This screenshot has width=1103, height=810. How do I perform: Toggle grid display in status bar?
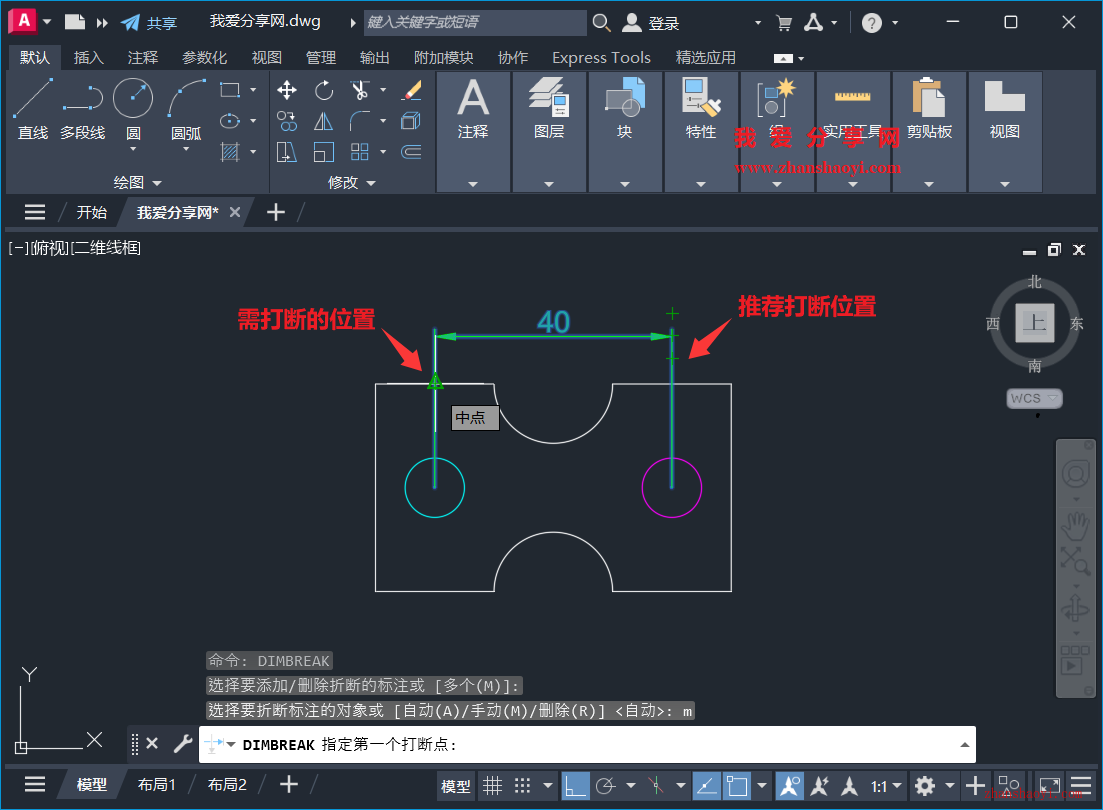pos(492,785)
